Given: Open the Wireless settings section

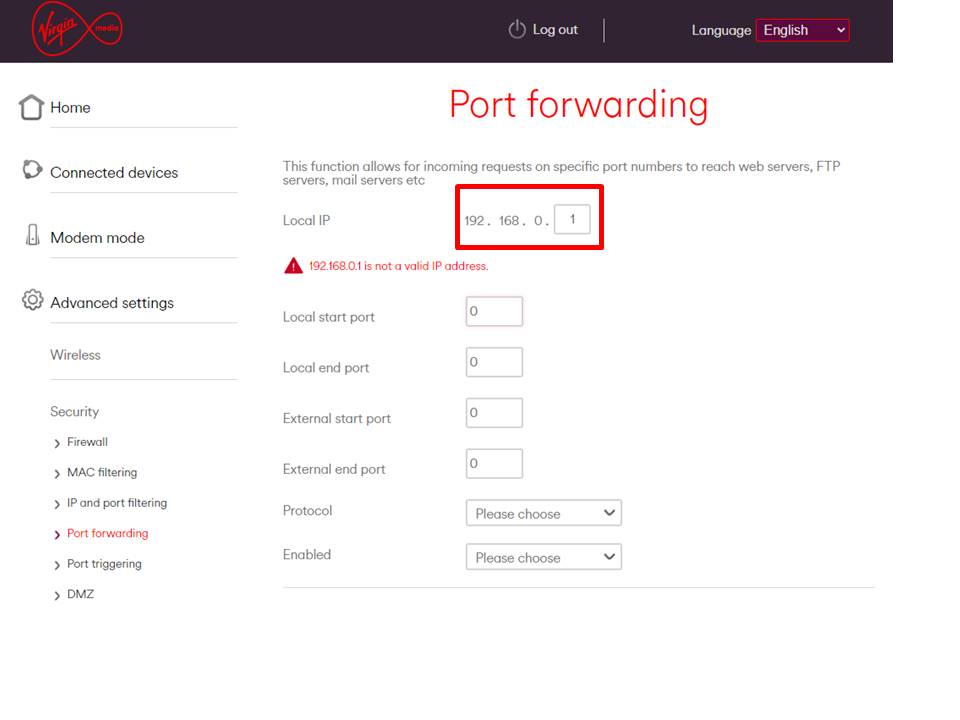Looking at the screenshot, I should point(75,355).
